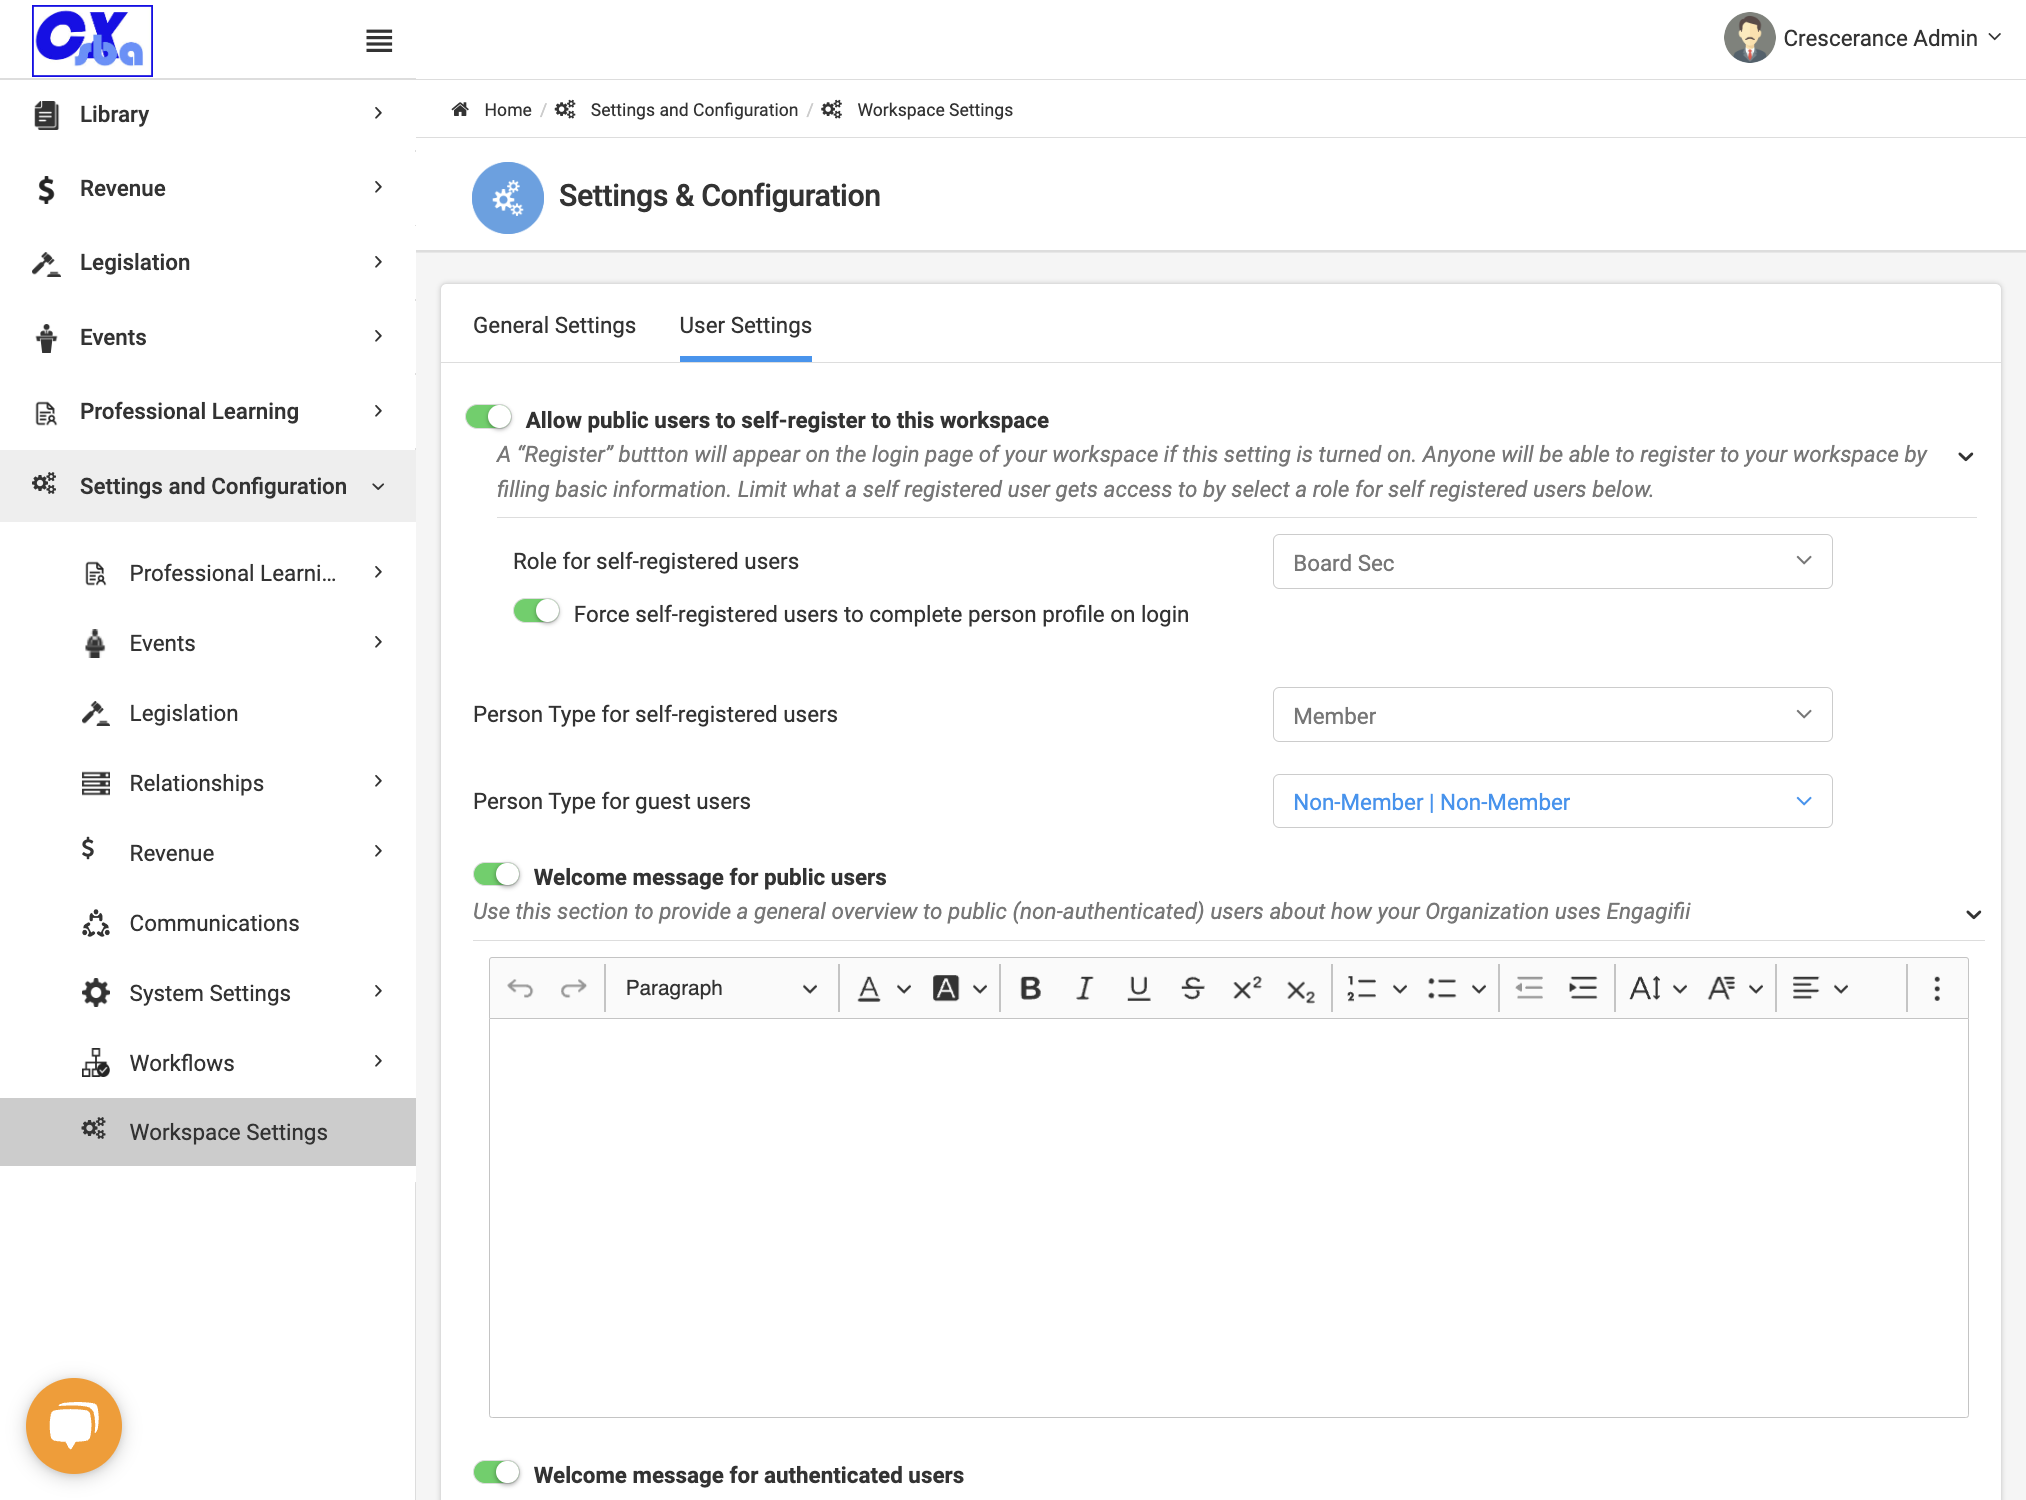Toggle Allow public users to self-register

coord(488,417)
